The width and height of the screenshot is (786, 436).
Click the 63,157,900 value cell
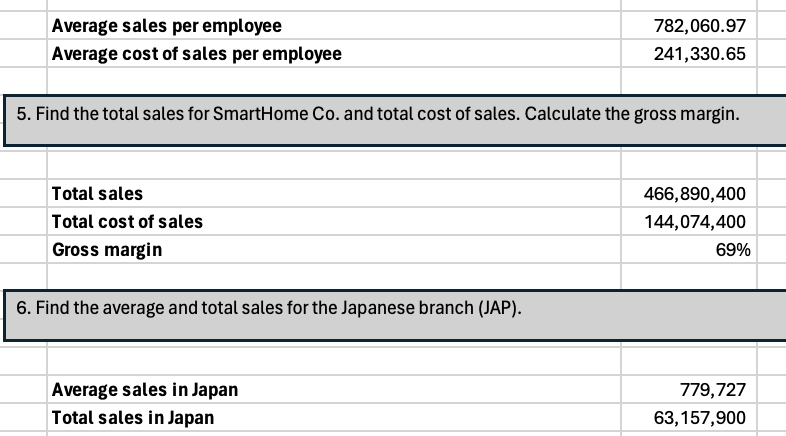698,417
